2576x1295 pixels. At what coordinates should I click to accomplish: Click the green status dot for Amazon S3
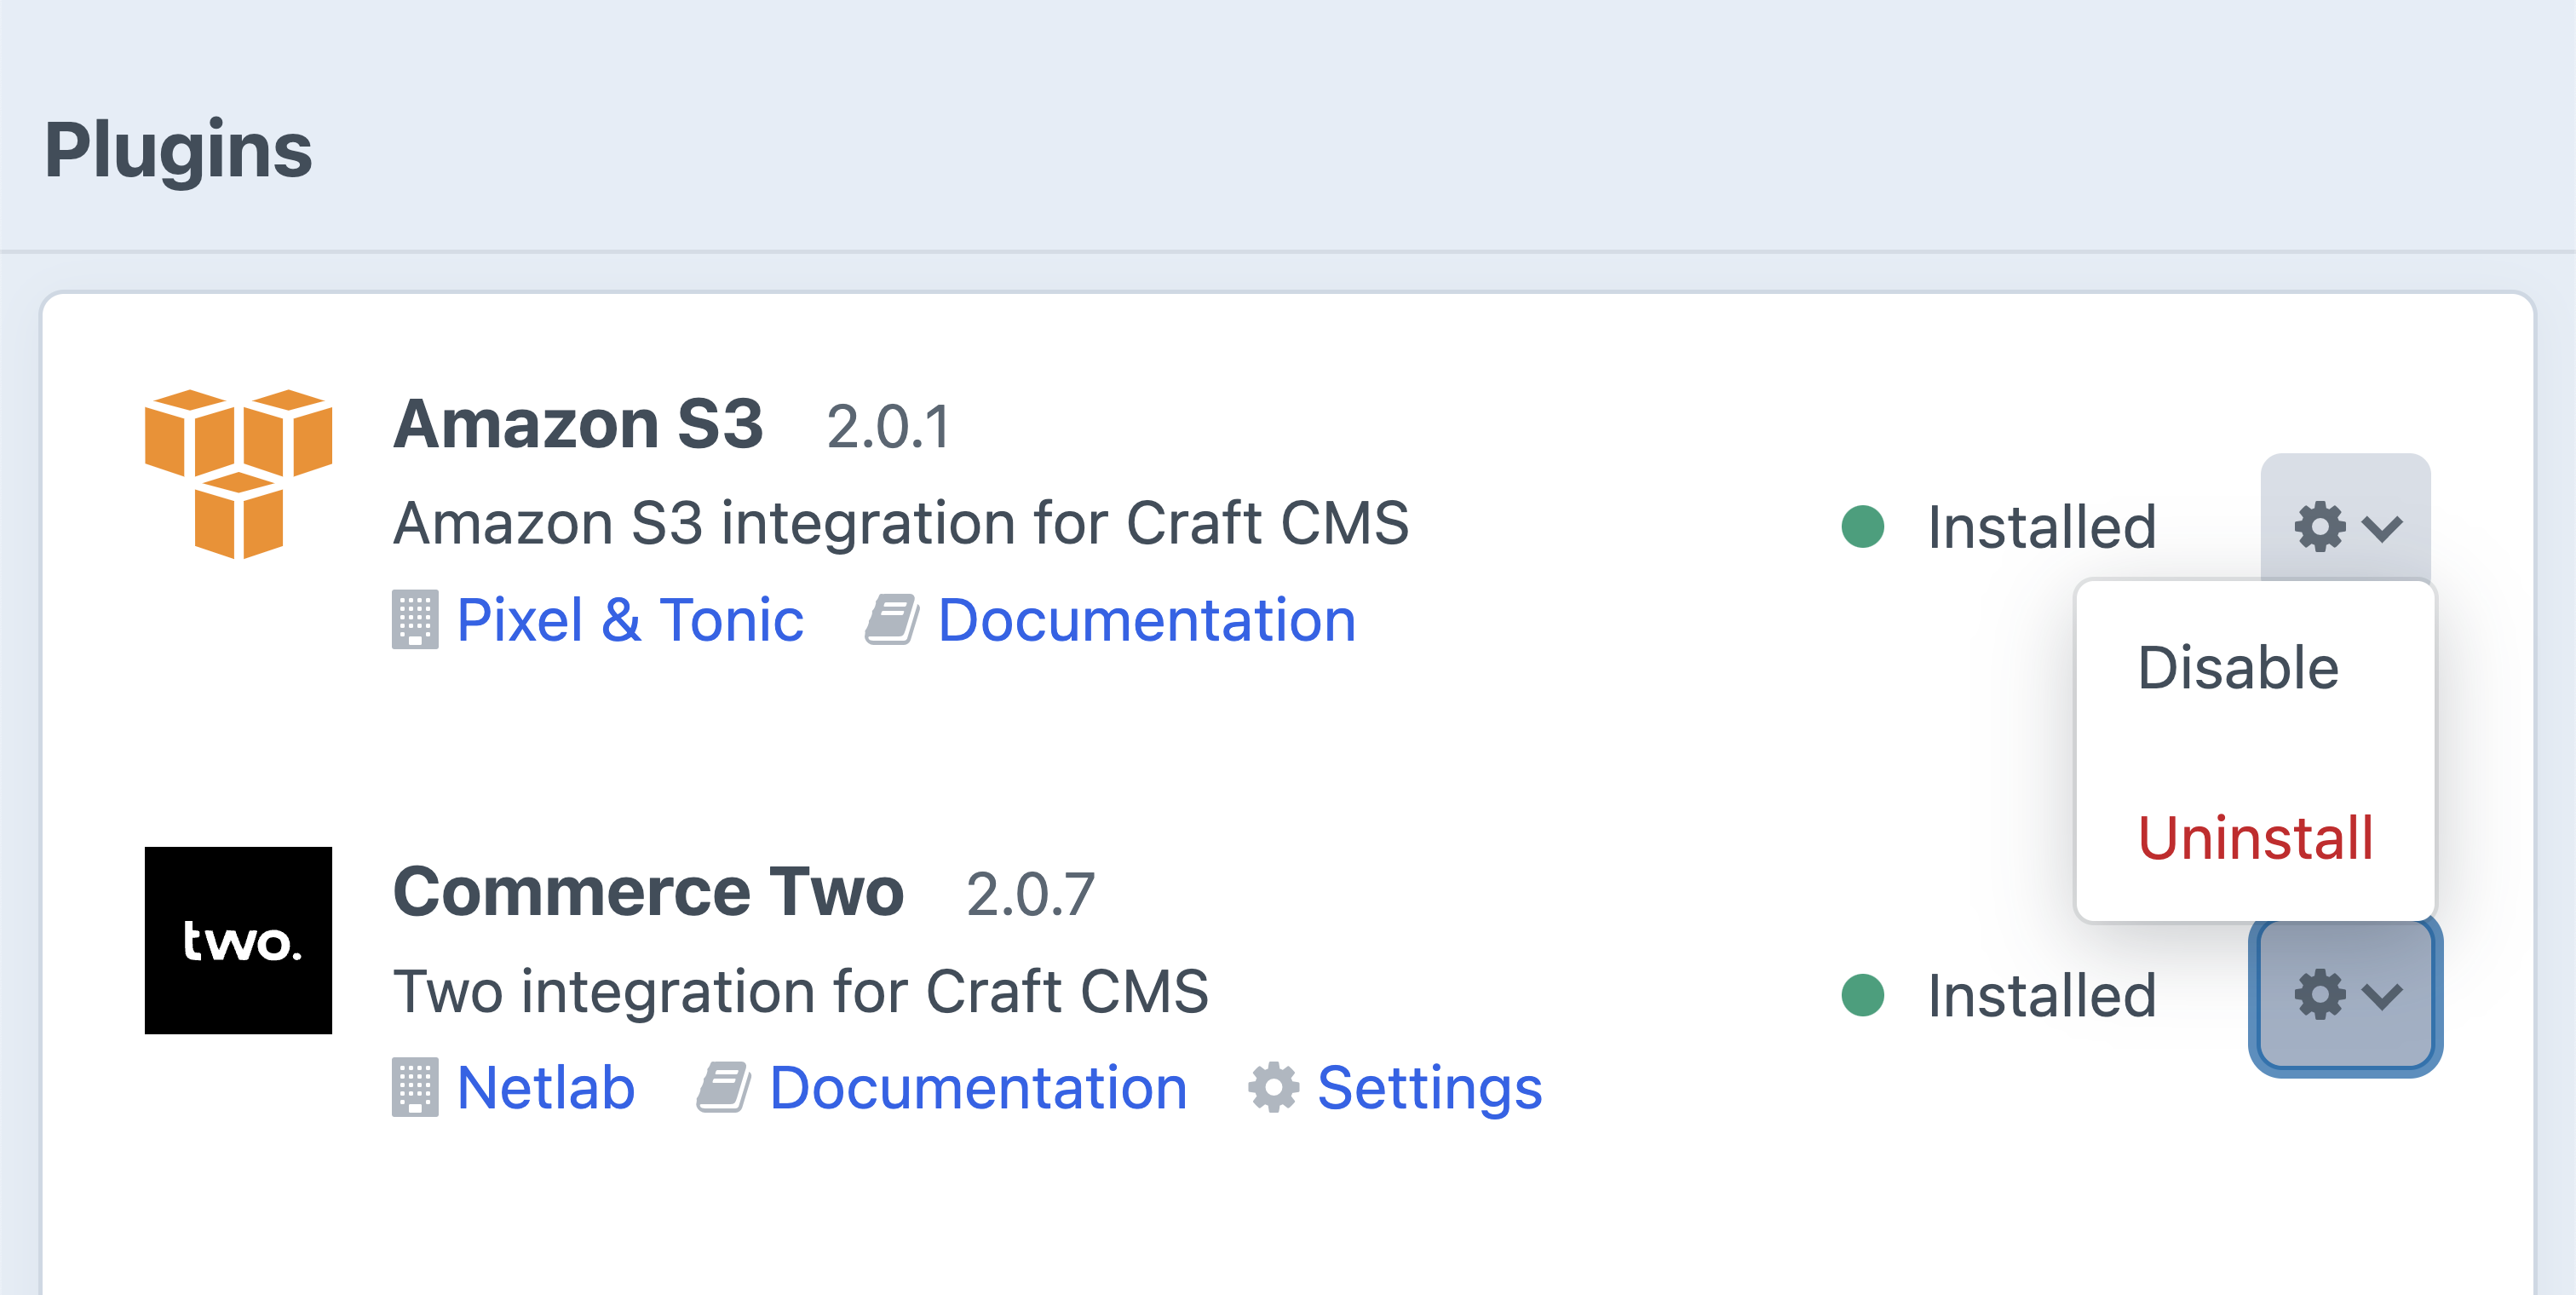(x=1862, y=526)
